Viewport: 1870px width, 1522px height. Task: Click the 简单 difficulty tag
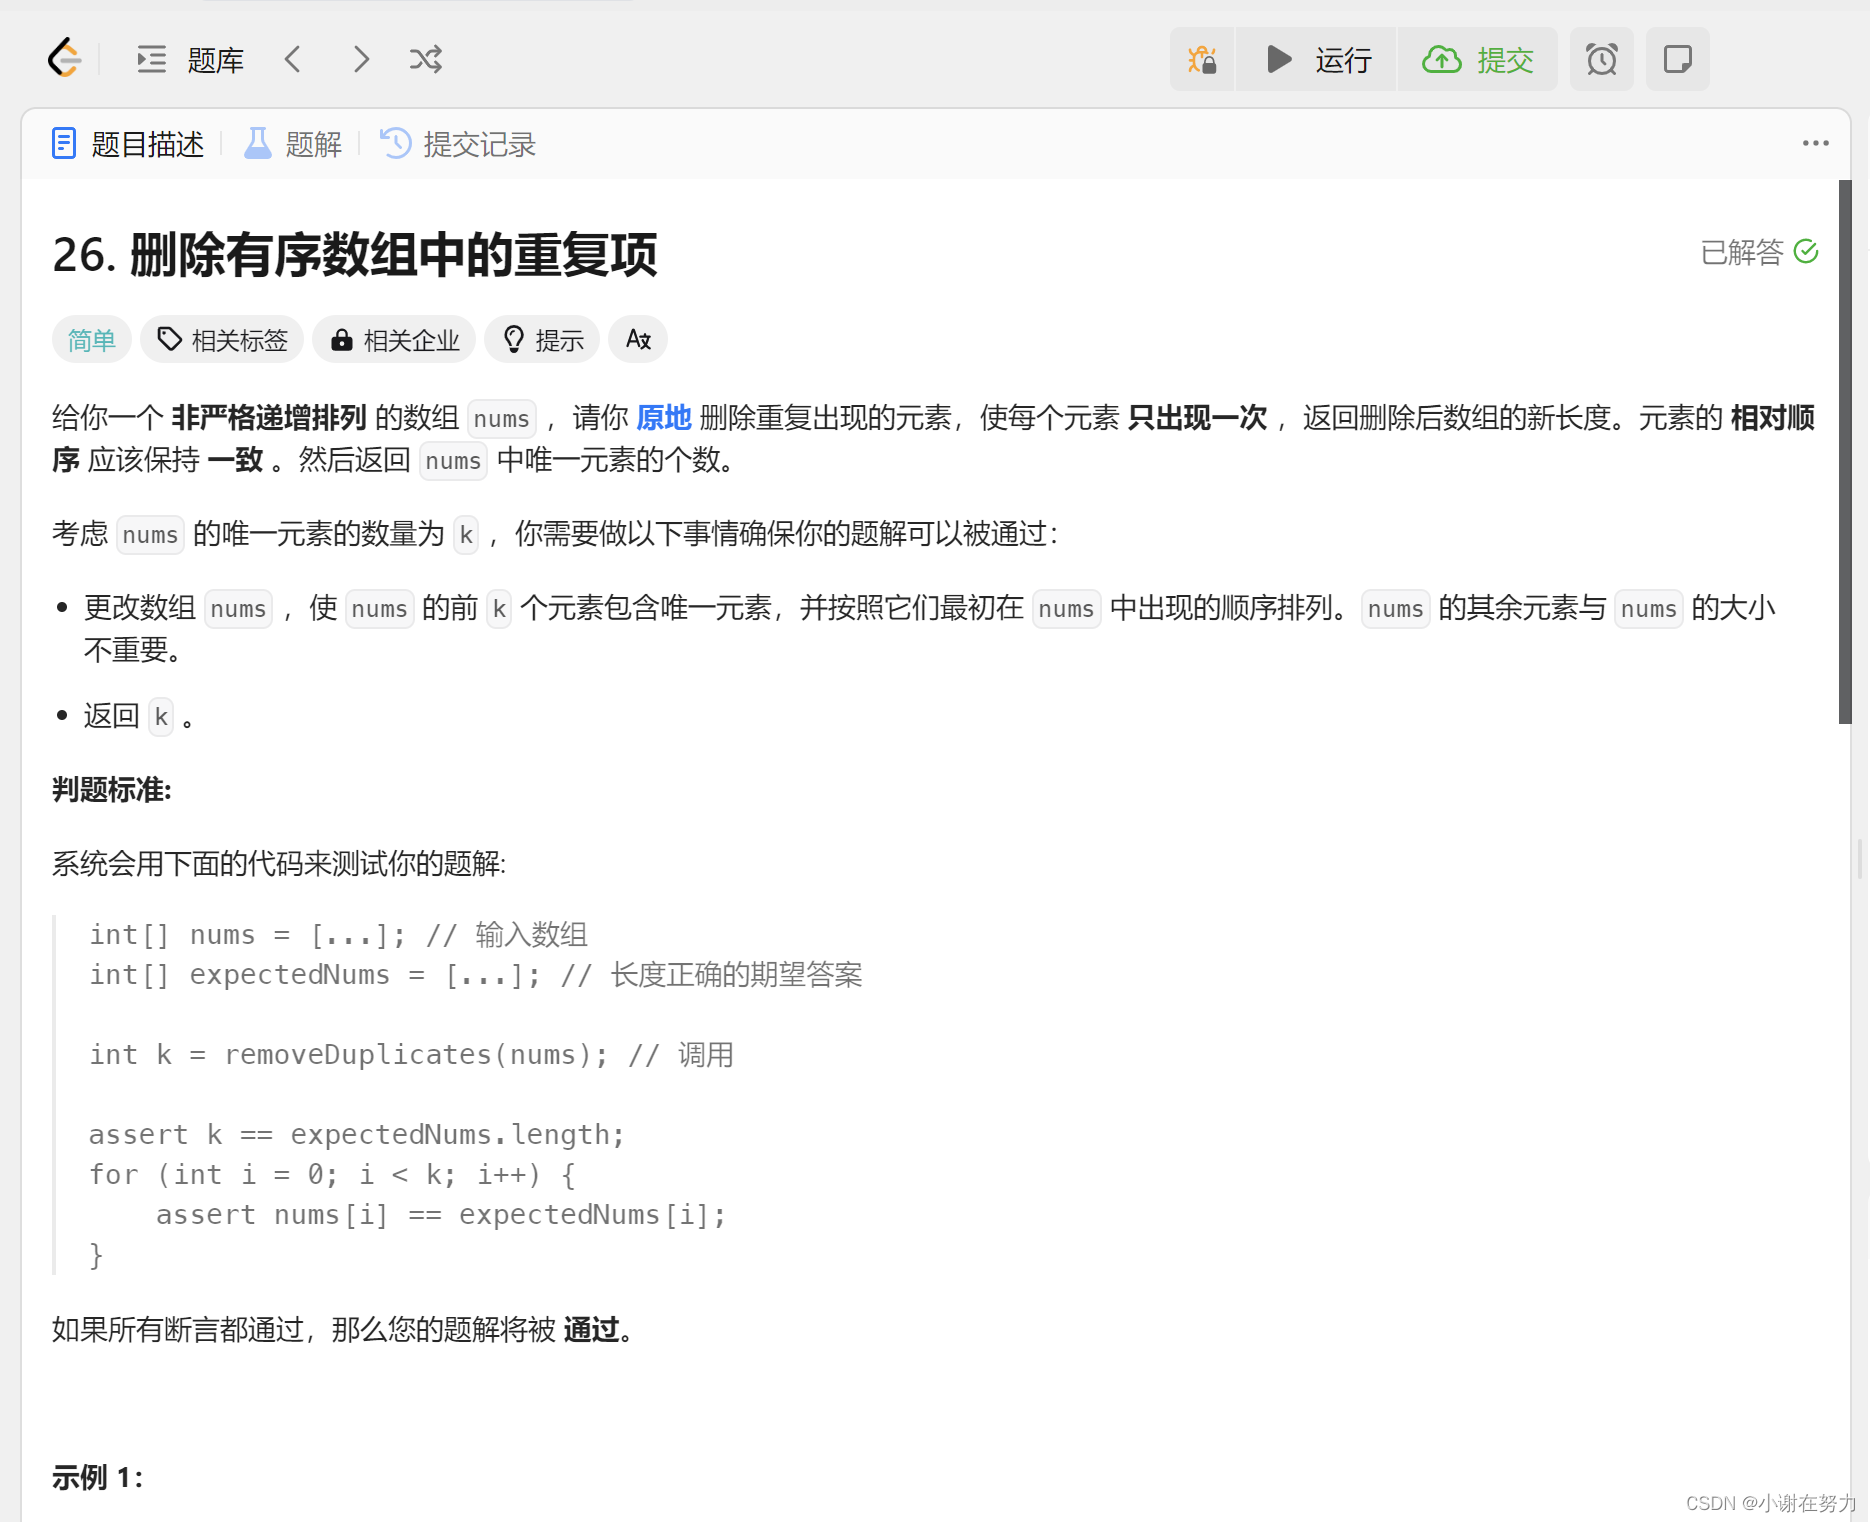click(x=92, y=340)
